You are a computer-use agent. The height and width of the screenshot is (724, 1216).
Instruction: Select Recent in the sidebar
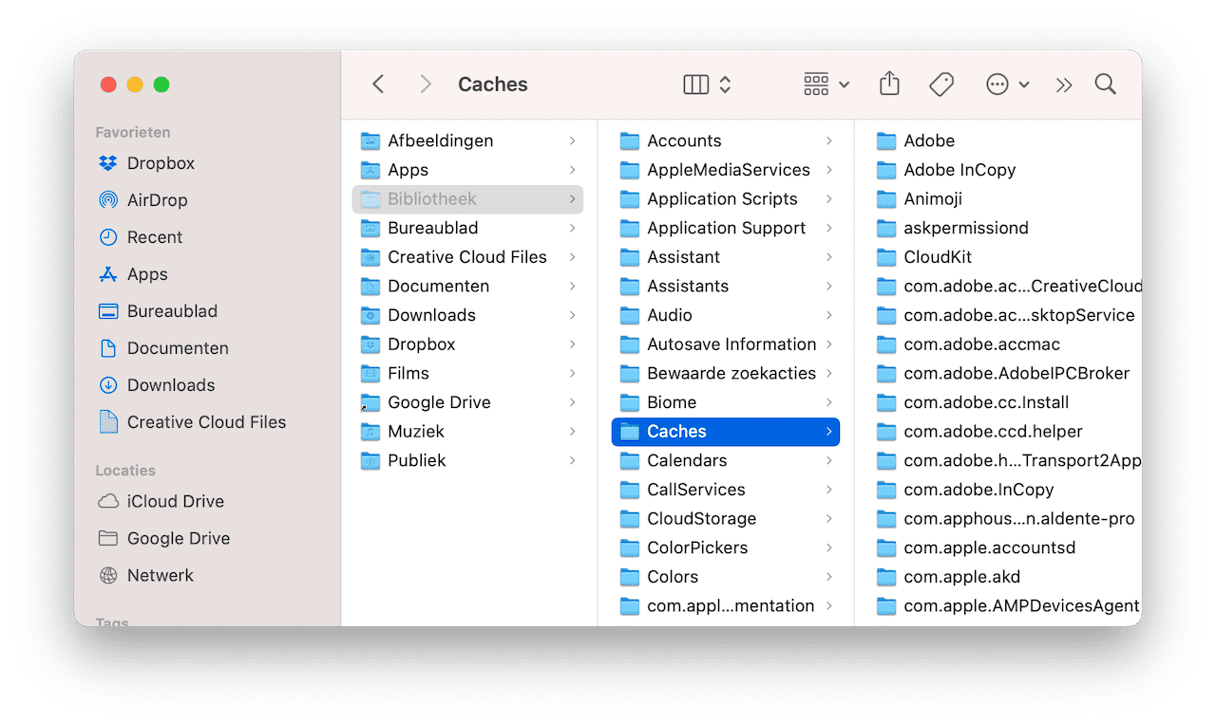[x=154, y=237]
